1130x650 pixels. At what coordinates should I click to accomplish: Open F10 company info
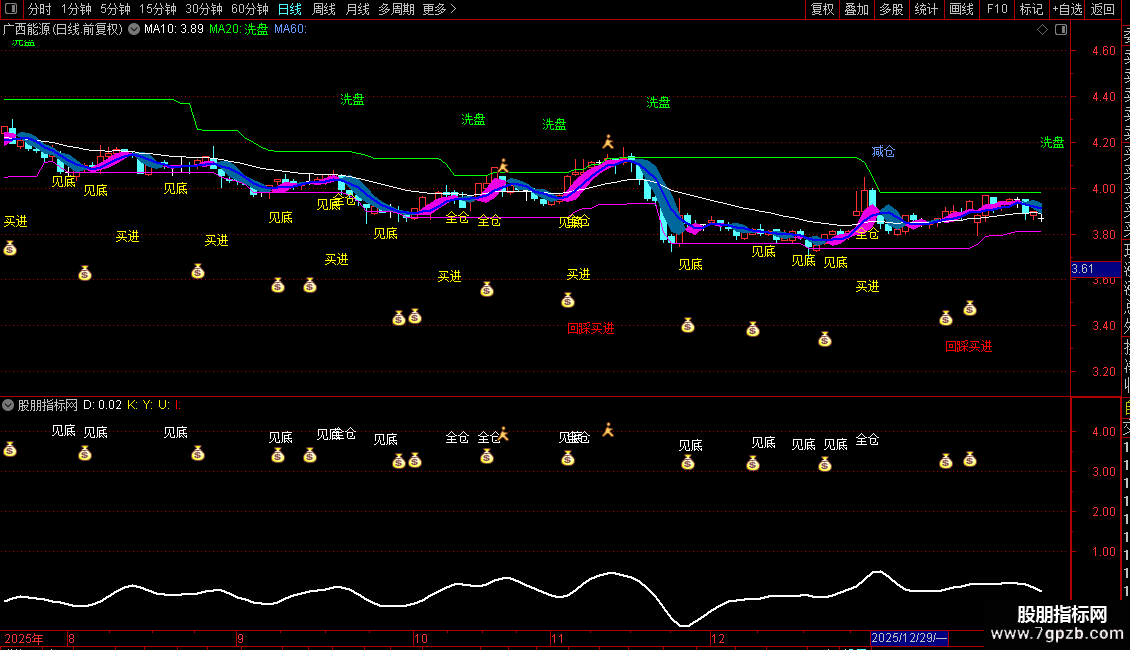click(x=997, y=9)
